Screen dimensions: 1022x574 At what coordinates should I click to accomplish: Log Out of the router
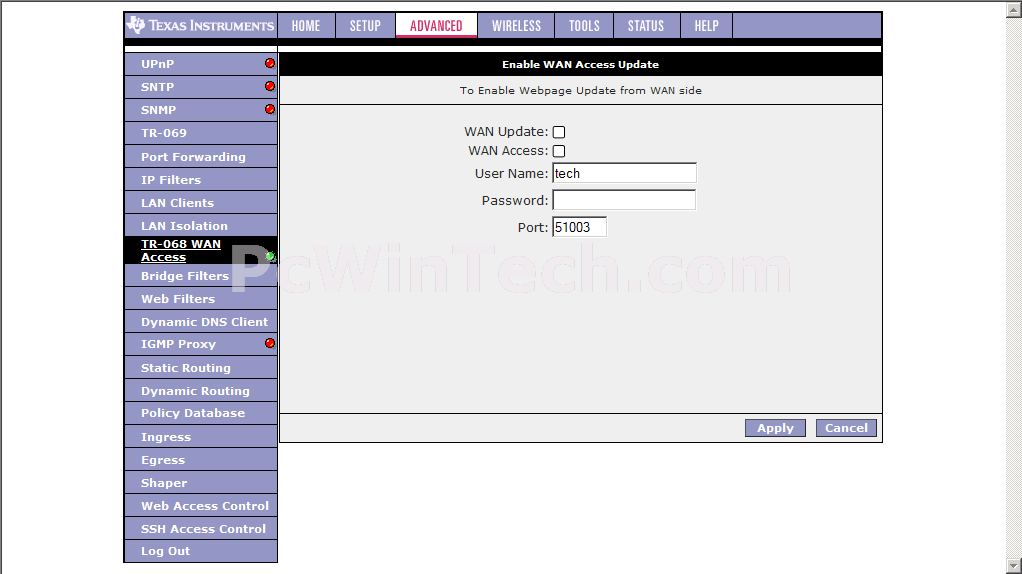pos(166,551)
